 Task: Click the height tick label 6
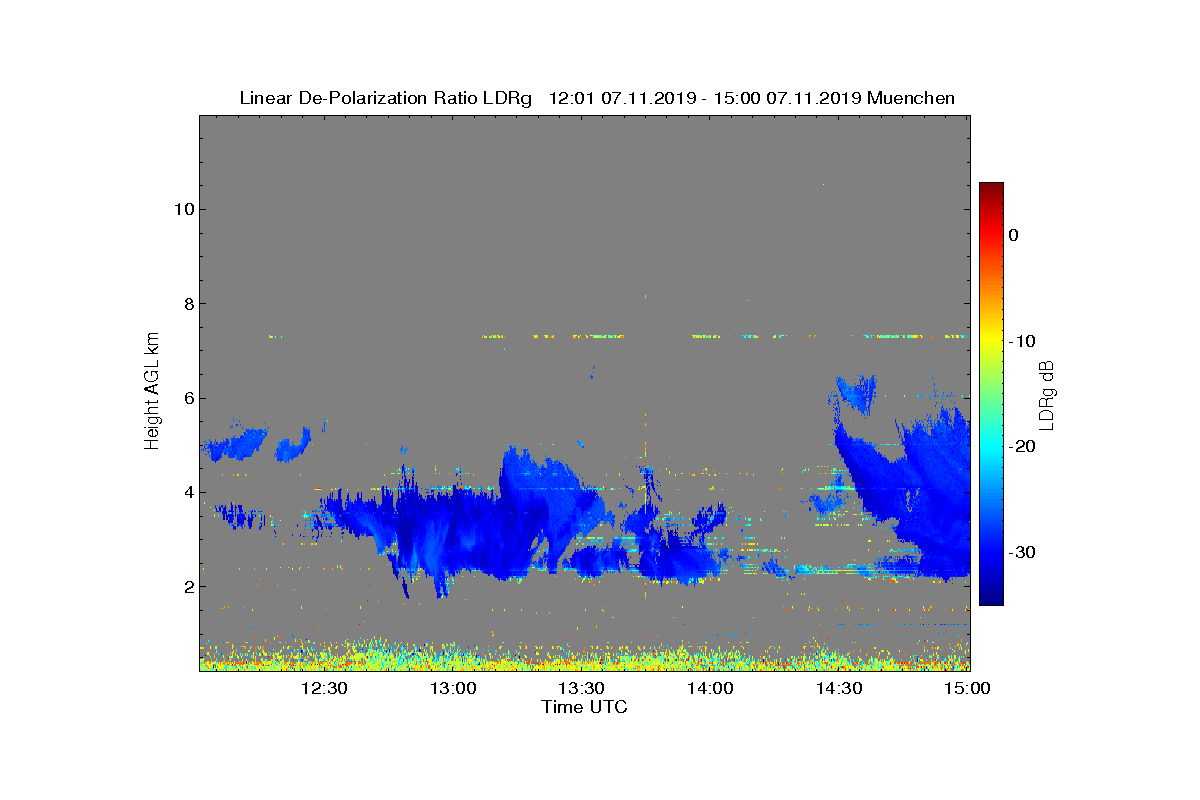[x=187, y=398]
